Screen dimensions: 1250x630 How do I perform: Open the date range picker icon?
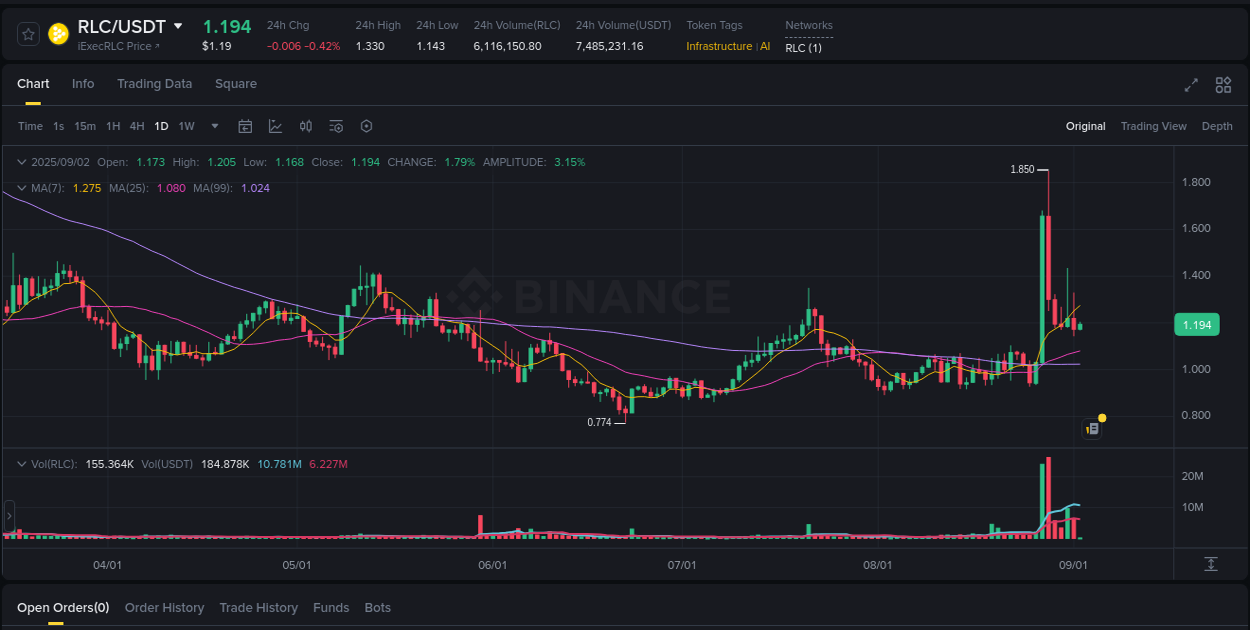tap(245, 126)
